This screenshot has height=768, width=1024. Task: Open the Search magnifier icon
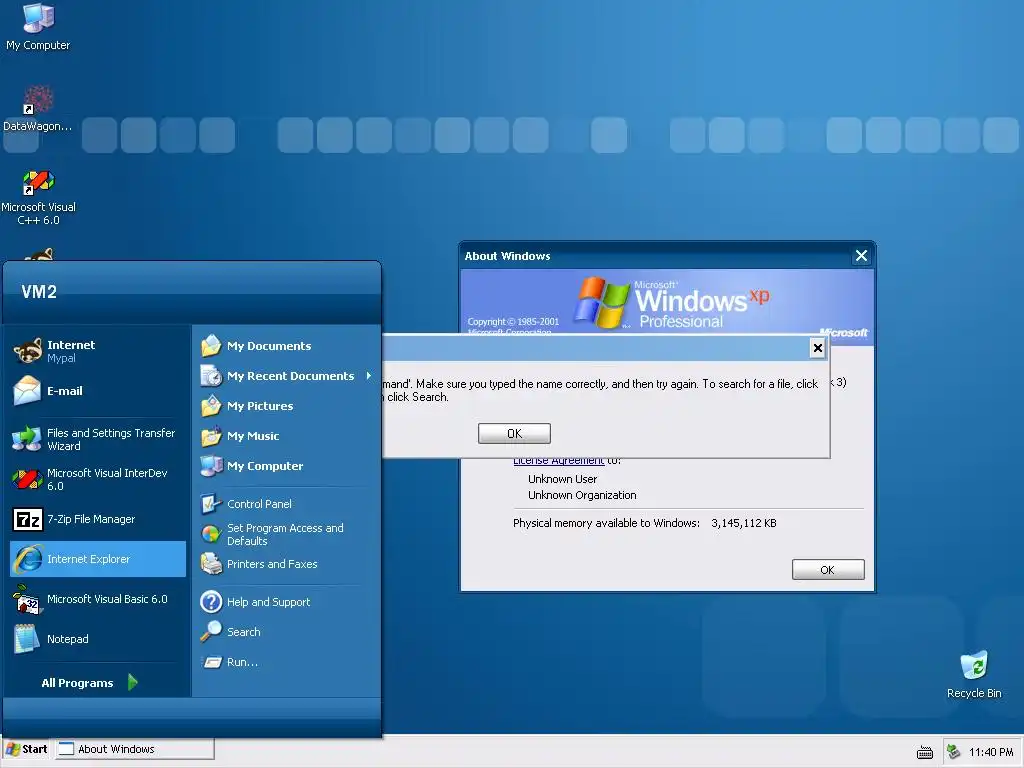(x=211, y=632)
